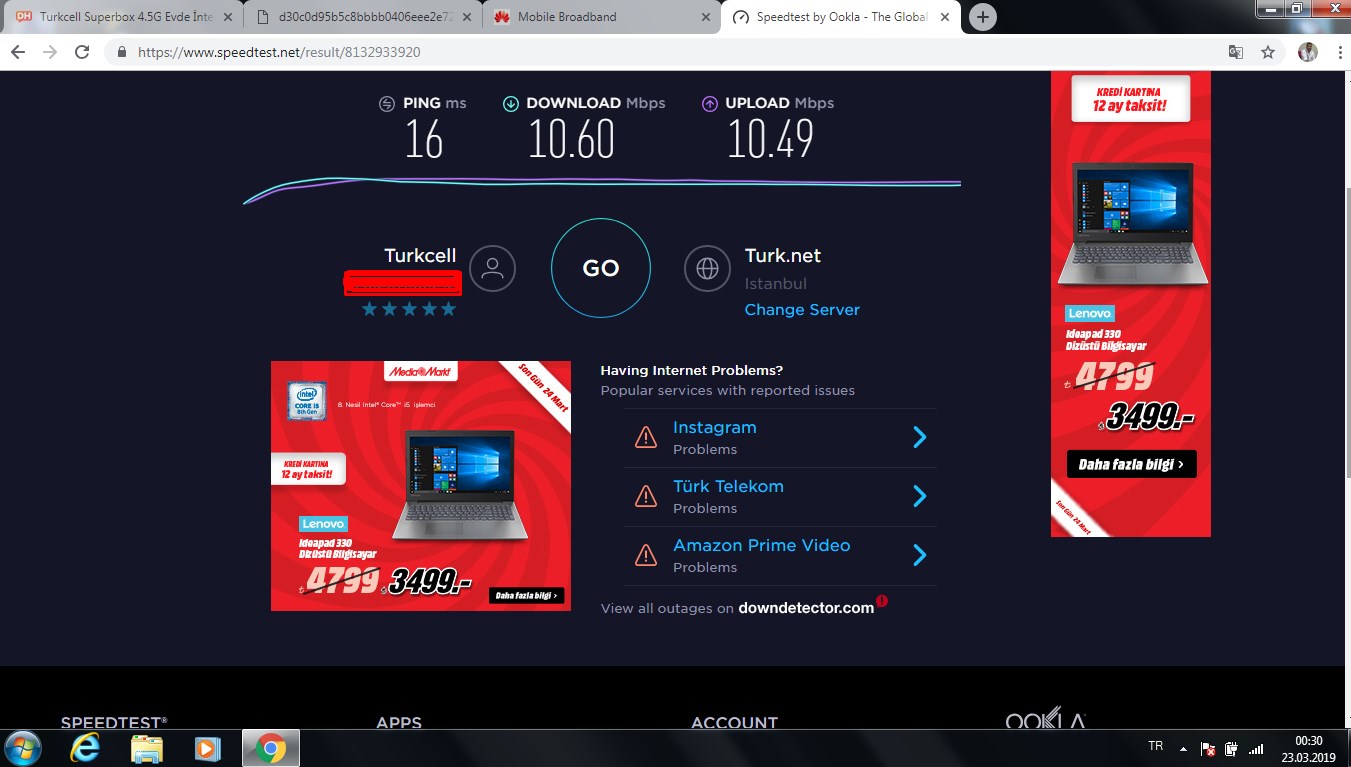
Task: Click the SPEEDTEST footer heading
Action: (114, 722)
